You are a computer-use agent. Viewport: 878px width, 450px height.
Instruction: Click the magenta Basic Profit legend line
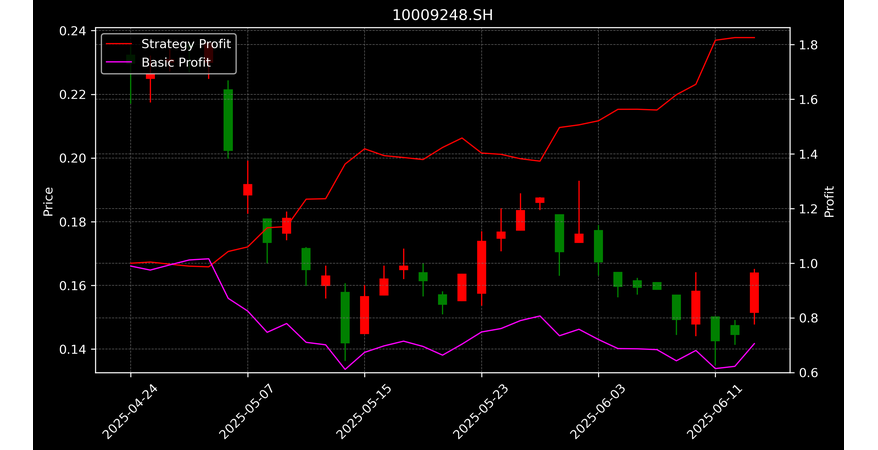point(119,62)
